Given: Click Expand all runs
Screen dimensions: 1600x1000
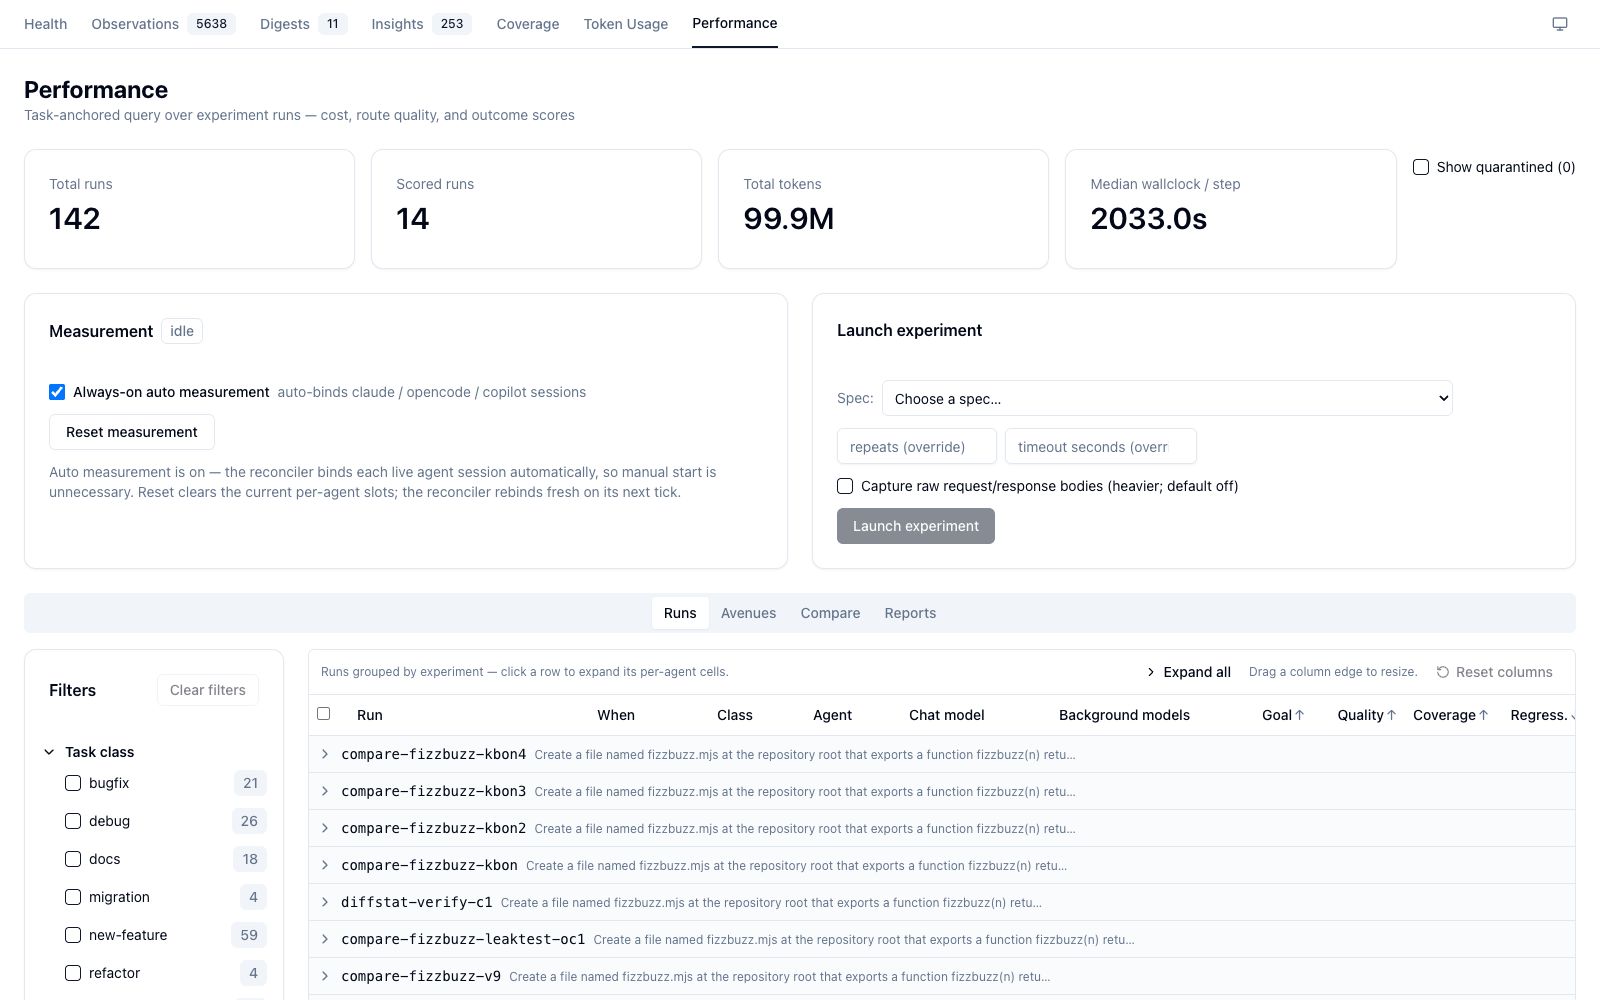Looking at the screenshot, I should click(1188, 672).
